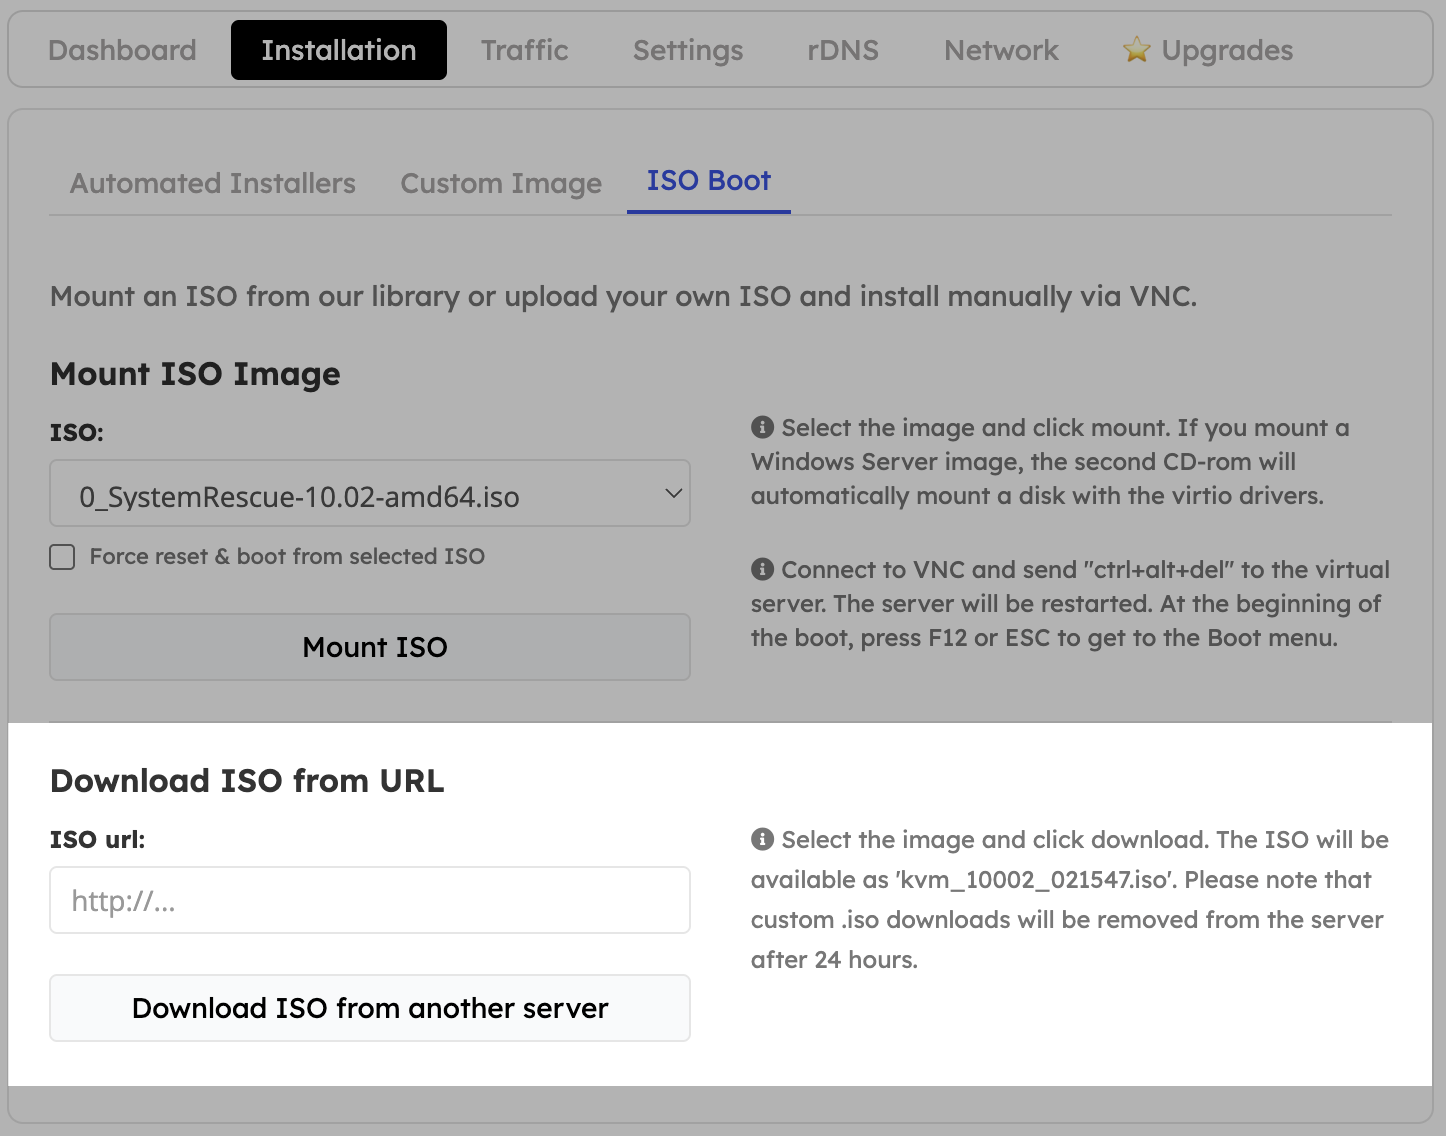Open the Traffic section
This screenshot has height=1136, width=1446.
click(524, 49)
